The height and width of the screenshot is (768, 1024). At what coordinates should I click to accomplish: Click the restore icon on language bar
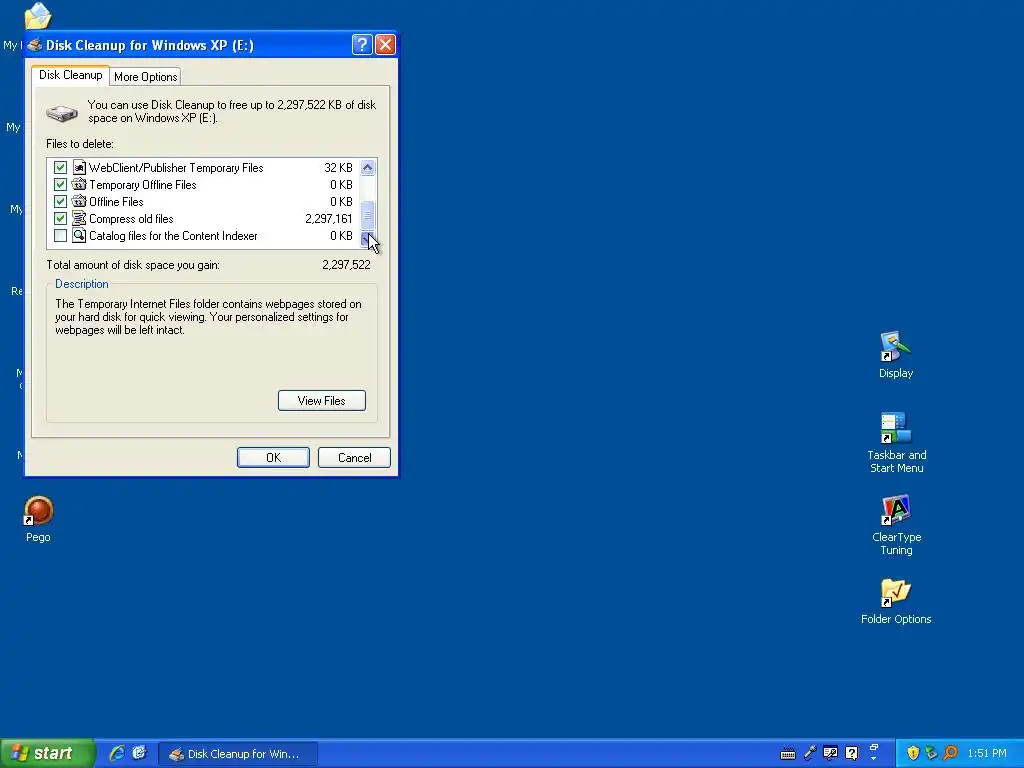point(874,747)
